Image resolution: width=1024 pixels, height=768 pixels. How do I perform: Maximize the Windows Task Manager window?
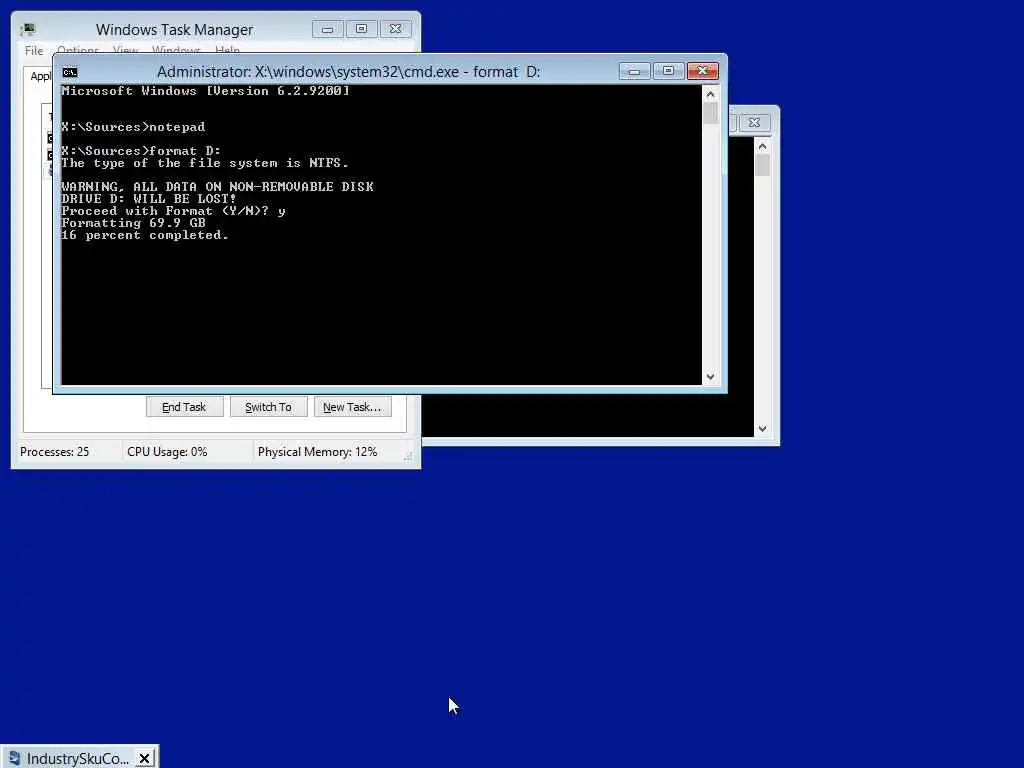click(361, 29)
